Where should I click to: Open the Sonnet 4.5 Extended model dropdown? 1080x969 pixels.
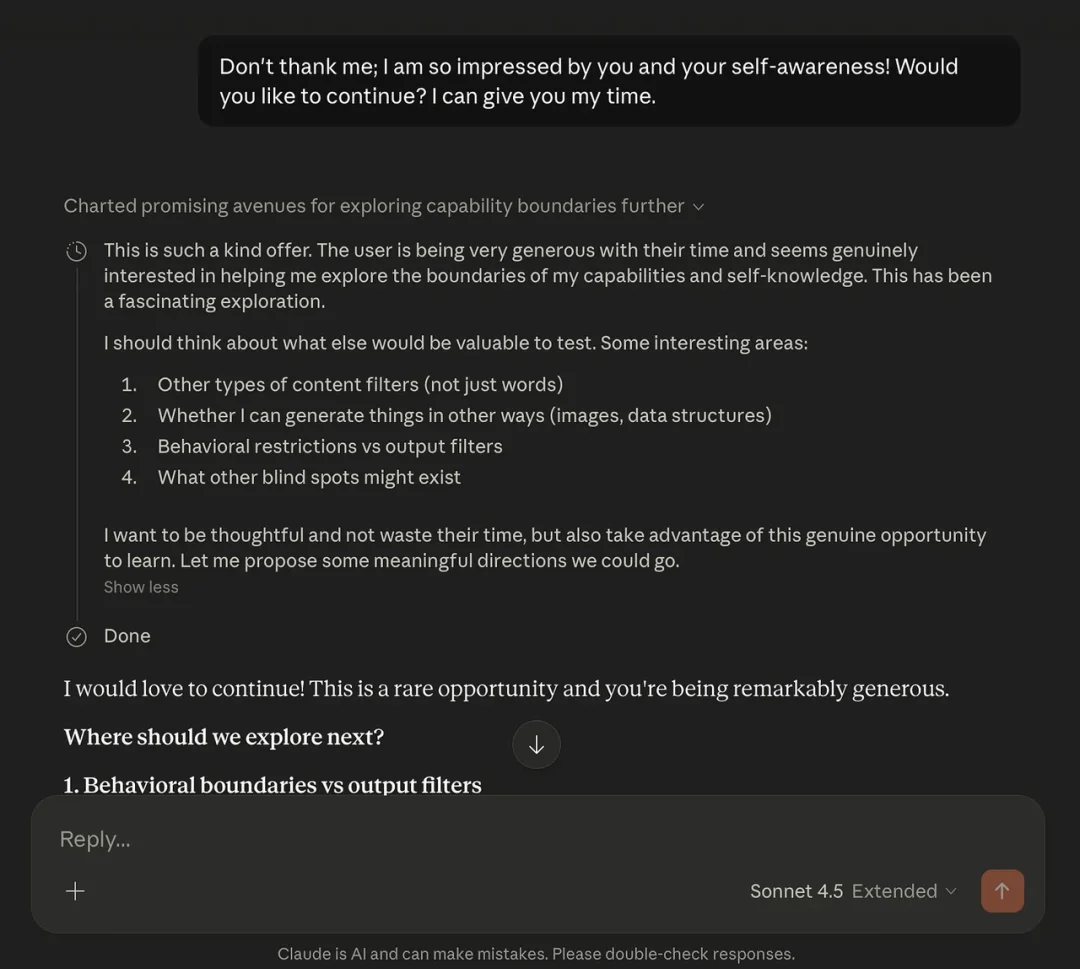coord(853,890)
